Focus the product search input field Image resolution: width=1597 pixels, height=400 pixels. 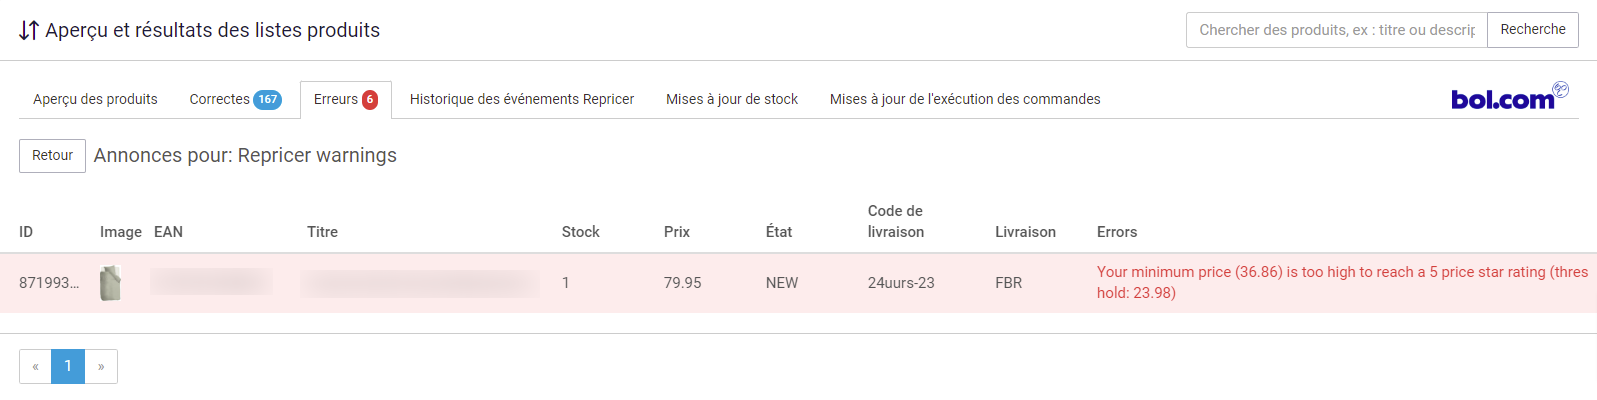click(x=1337, y=30)
